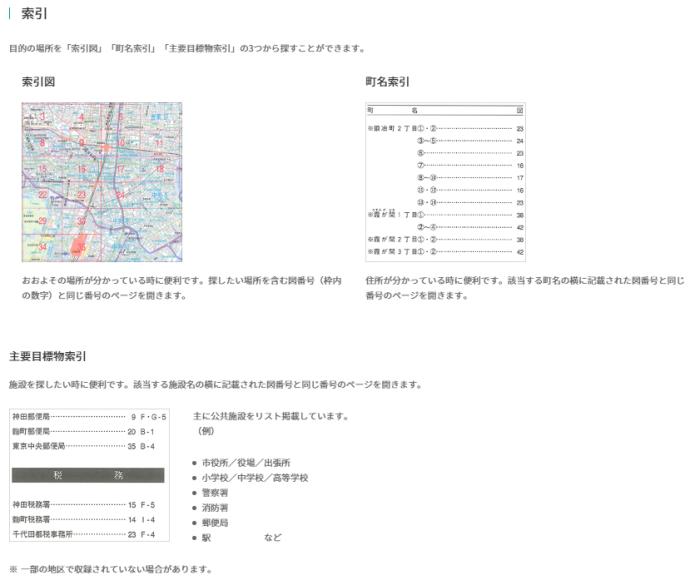The height and width of the screenshot is (585, 700).
Task: Click the 東京中央郵便局 row with 35 B-4
Action: click(x=83, y=446)
